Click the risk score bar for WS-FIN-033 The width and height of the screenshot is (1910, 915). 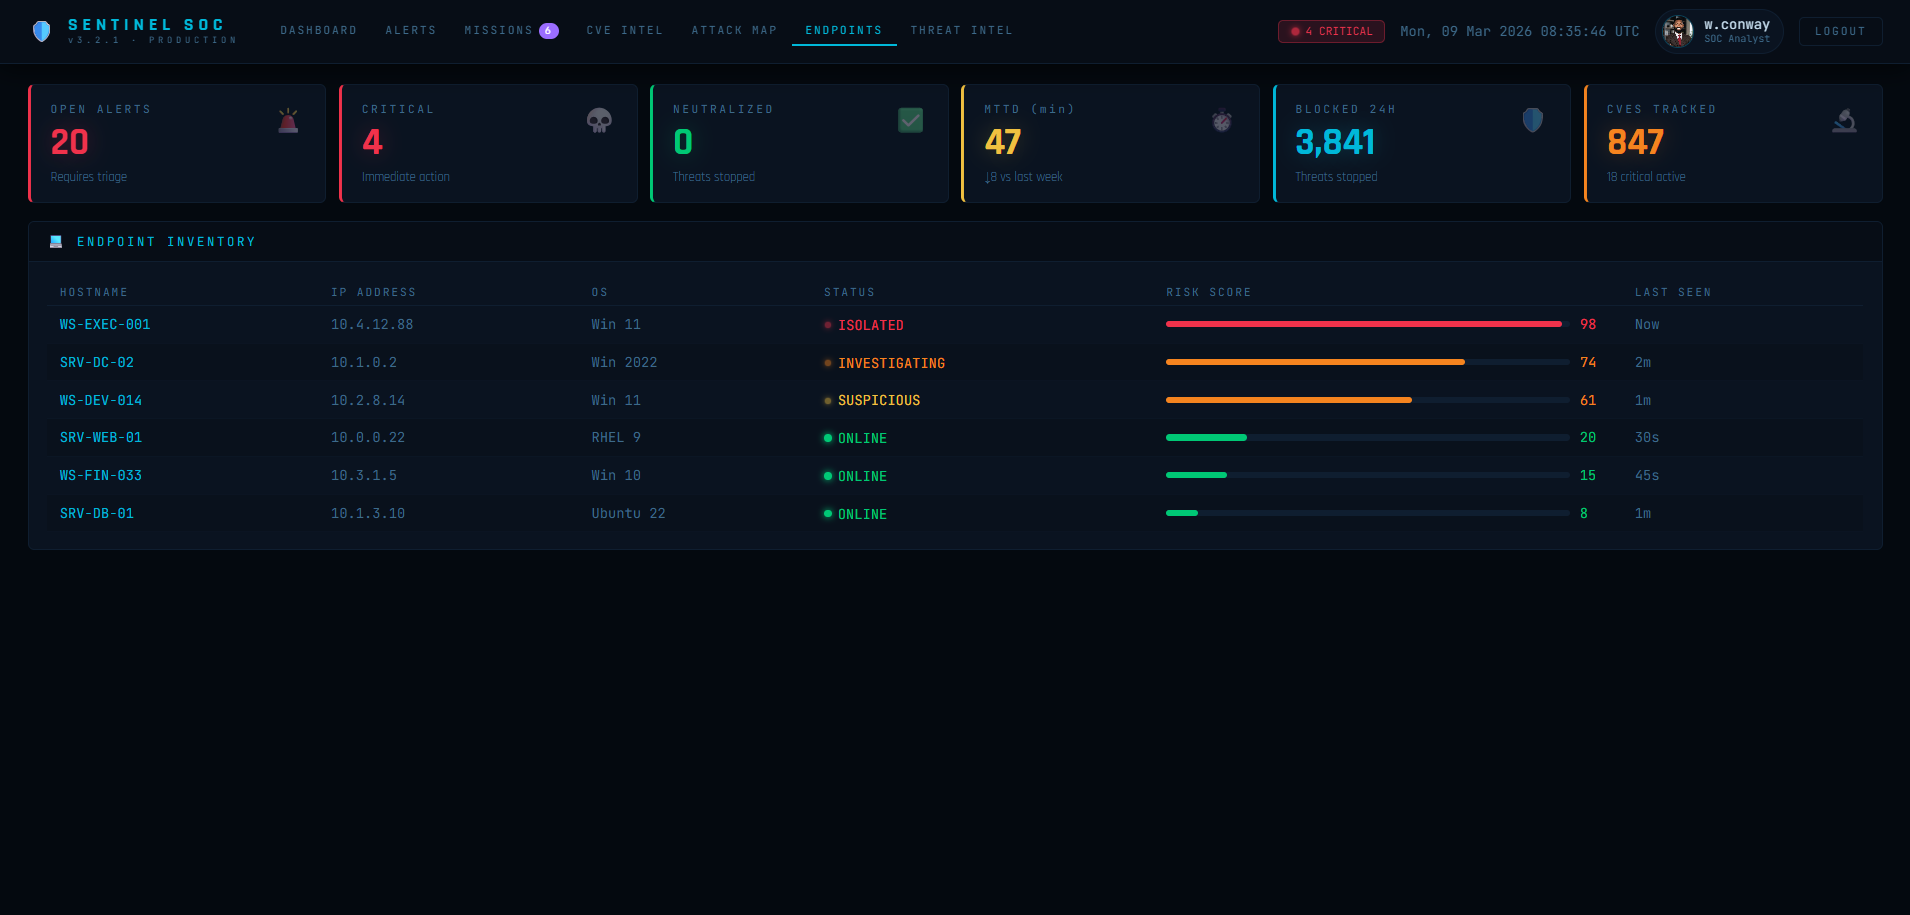pyautogui.click(x=1367, y=475)
